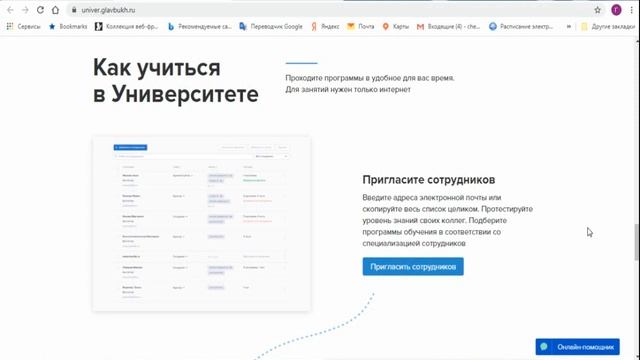Go back with the browser back arrow
The height and width of the screenshot is (360, 640).
coord(10,10)
